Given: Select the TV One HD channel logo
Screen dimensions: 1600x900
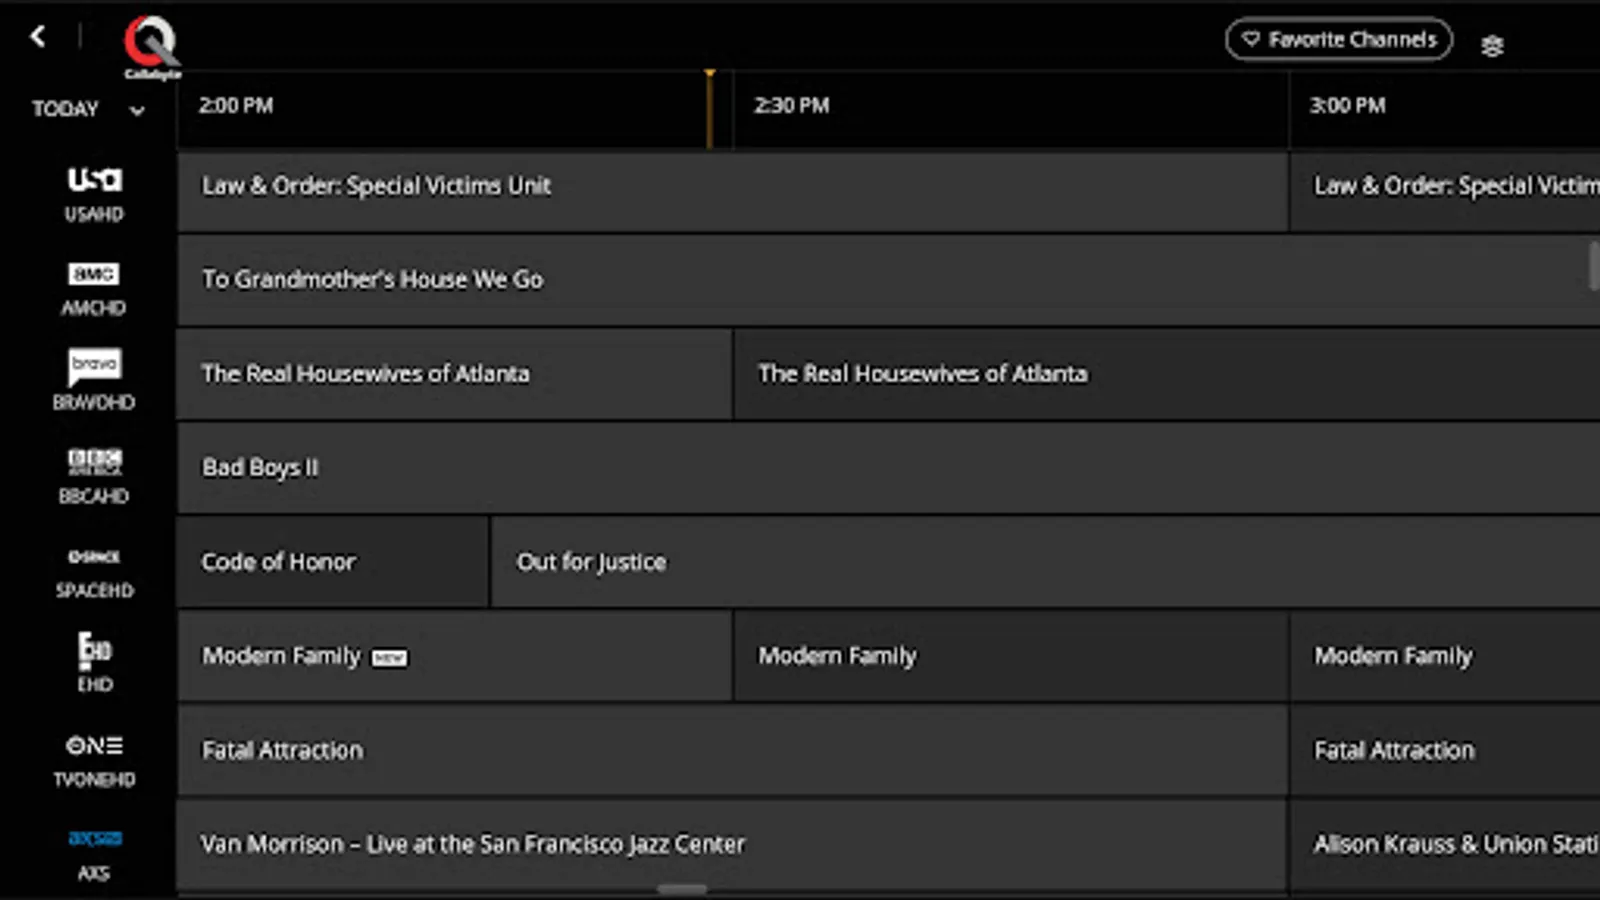Looking at the screenshot, I should click(94, 746).
